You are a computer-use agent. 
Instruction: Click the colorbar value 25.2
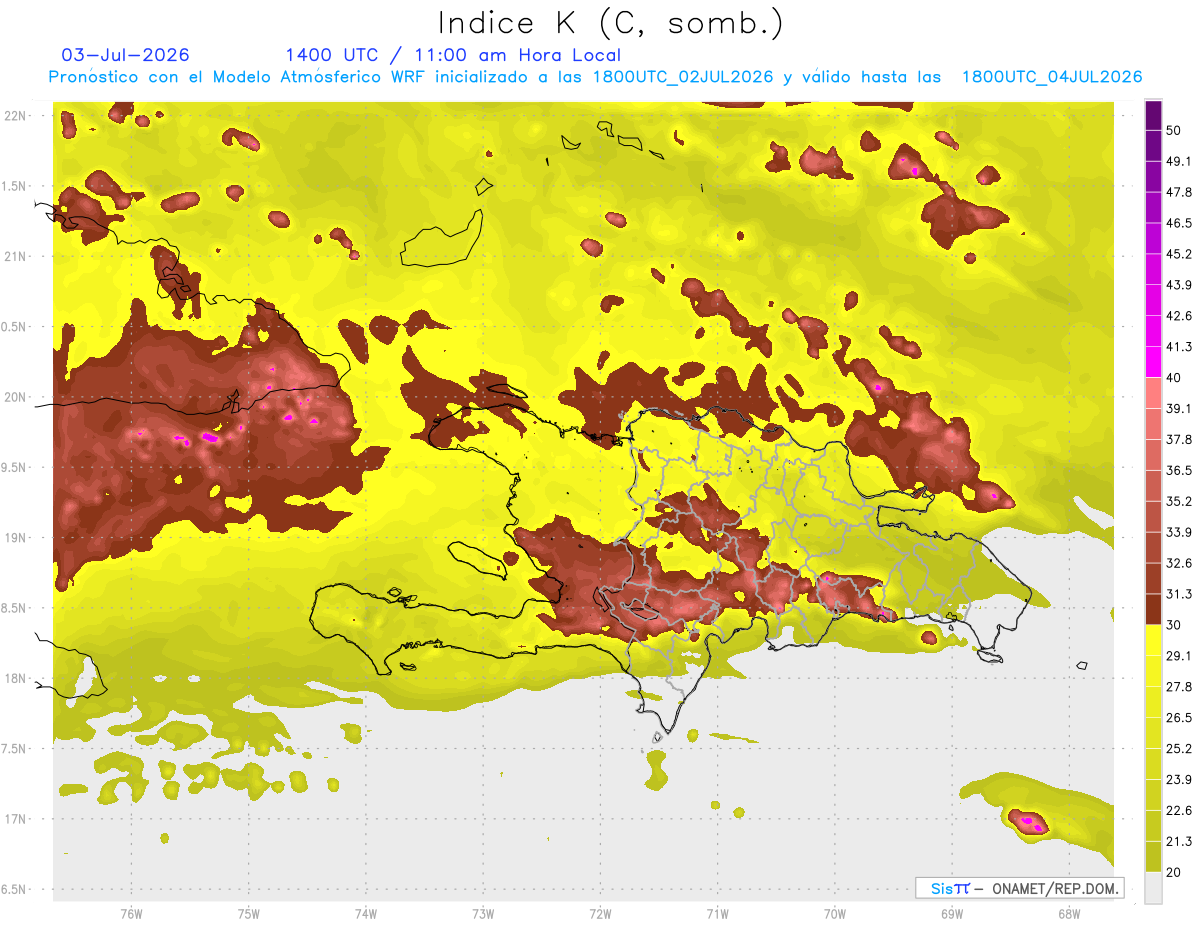point(1180,749)
